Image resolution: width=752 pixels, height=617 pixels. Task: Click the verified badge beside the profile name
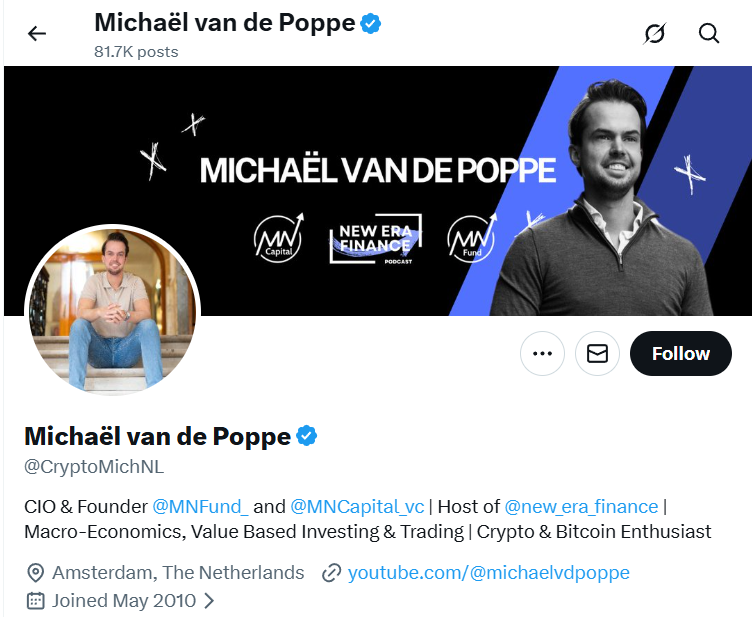point(306,436)
